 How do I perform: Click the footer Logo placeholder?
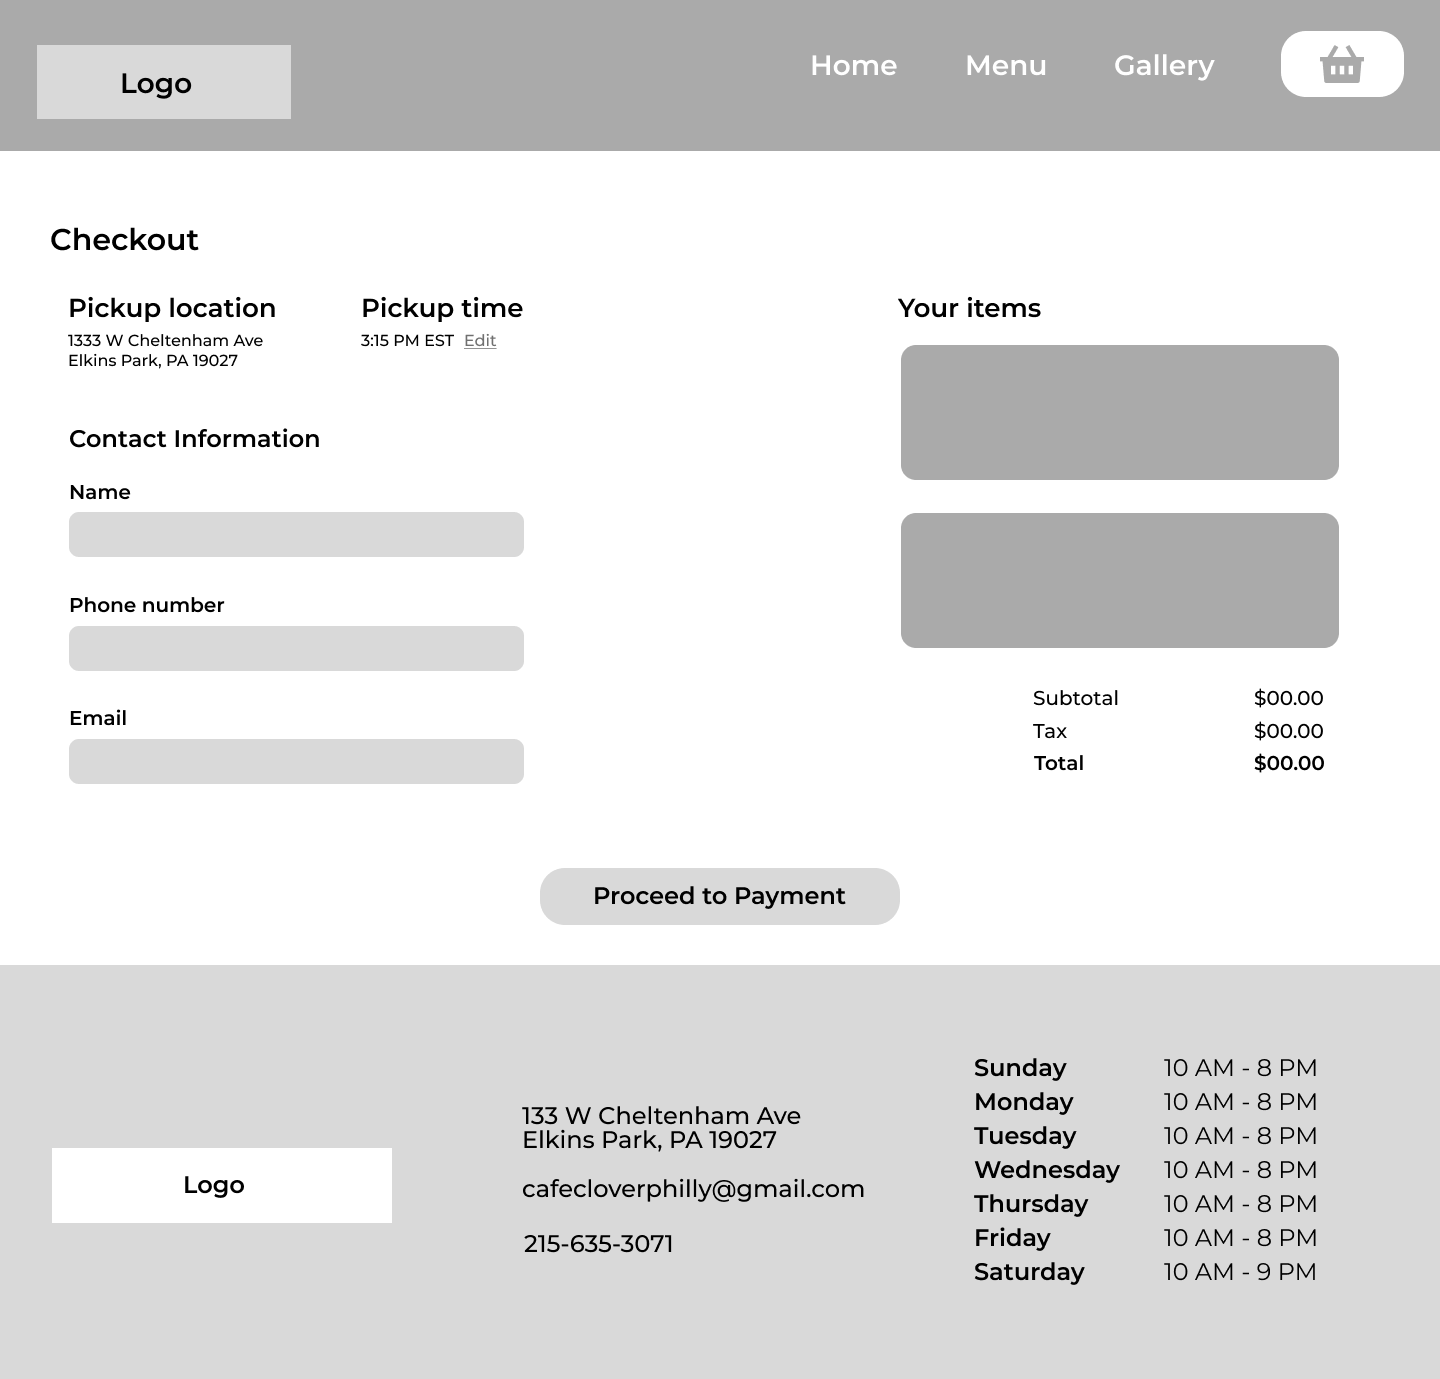click(x=222, y=1185)
